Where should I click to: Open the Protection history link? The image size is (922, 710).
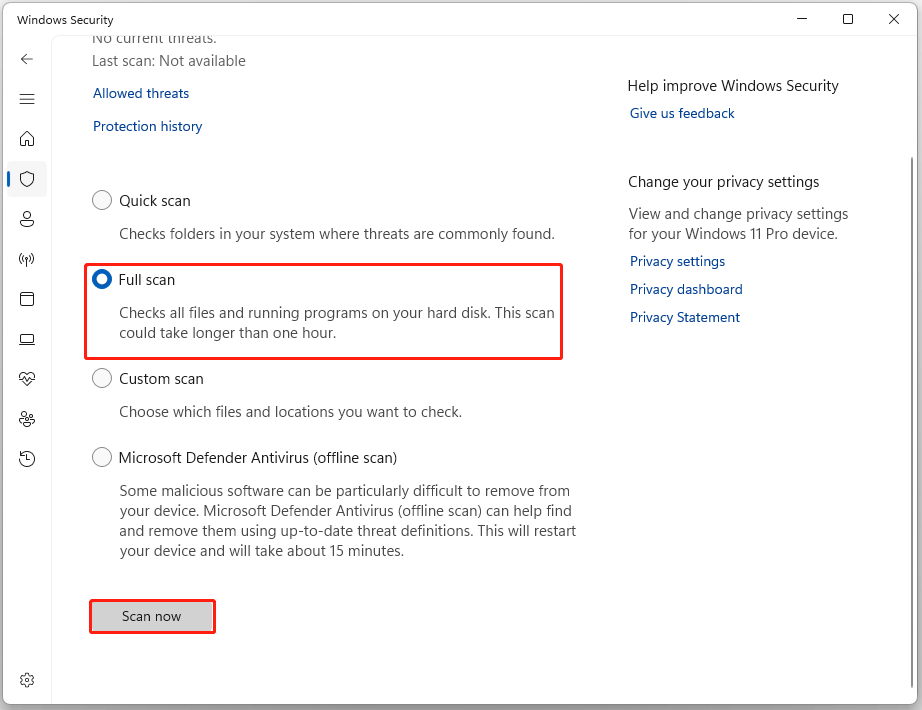pyautogui.click(x=148, y=126)
